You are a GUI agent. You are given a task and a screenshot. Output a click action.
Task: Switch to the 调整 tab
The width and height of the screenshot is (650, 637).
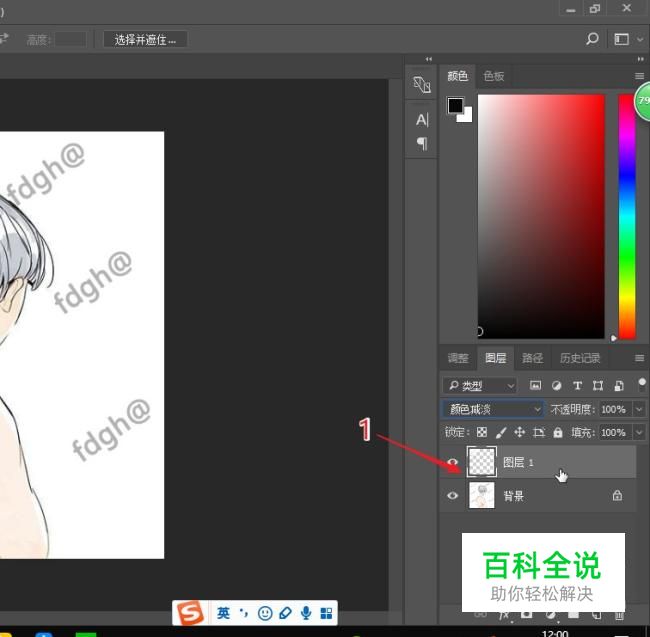coord(458,358)
